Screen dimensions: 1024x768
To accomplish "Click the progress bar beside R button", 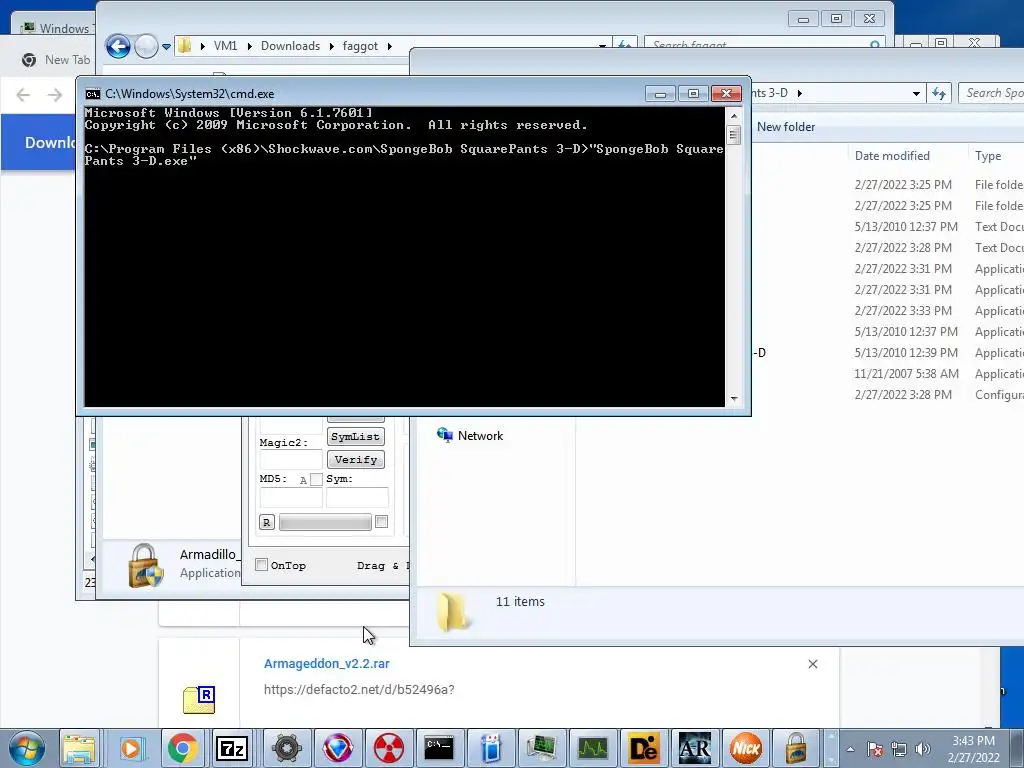I will click(325, 522).
